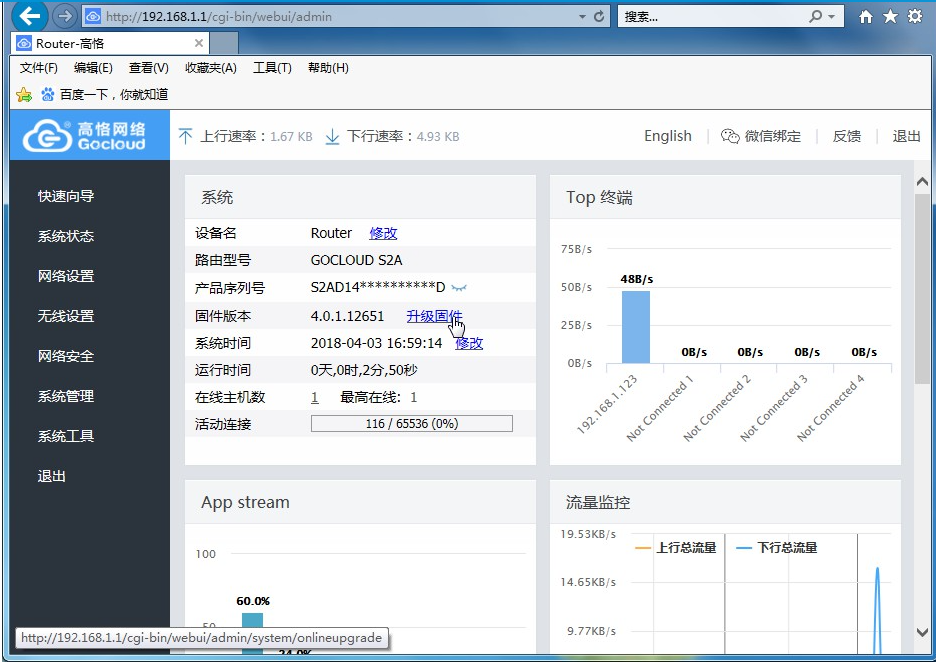Image resolution: width=936 pixels, height=662 pixels.
Task: Click the 升级固件 link
Action: [x=434, y=316]
